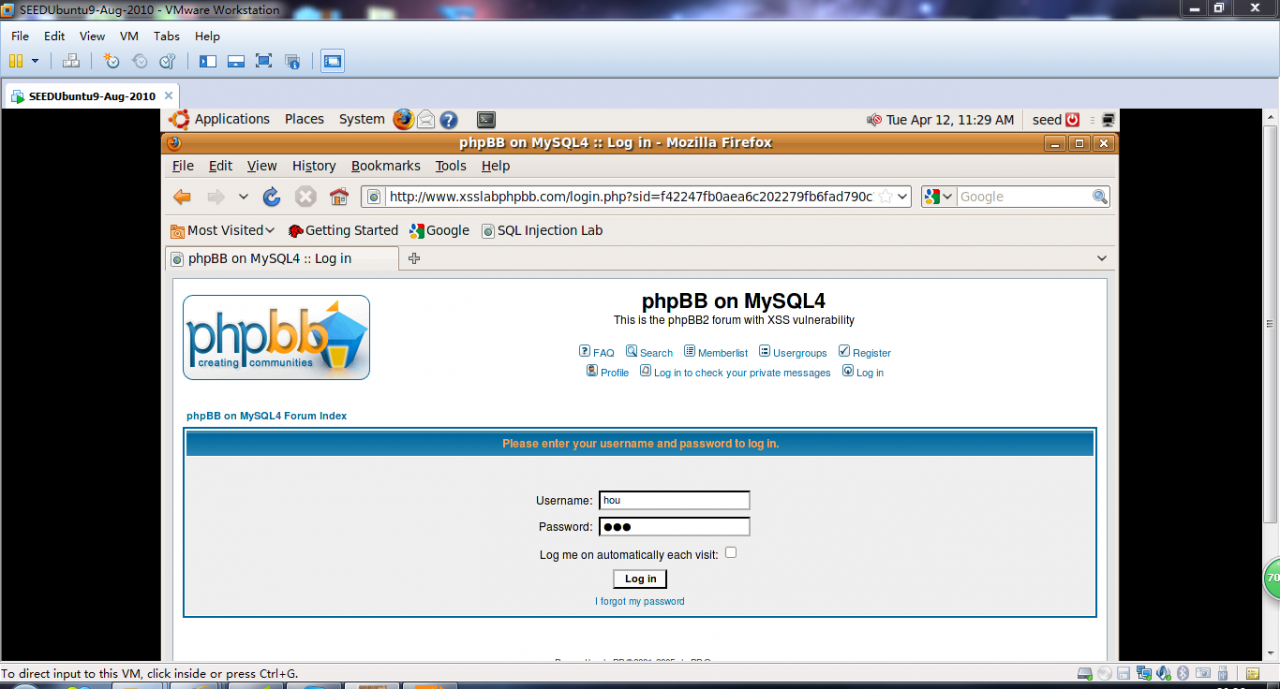Focus the Password field
This screenshot has width=1280, height=689.
coord(674,527)
